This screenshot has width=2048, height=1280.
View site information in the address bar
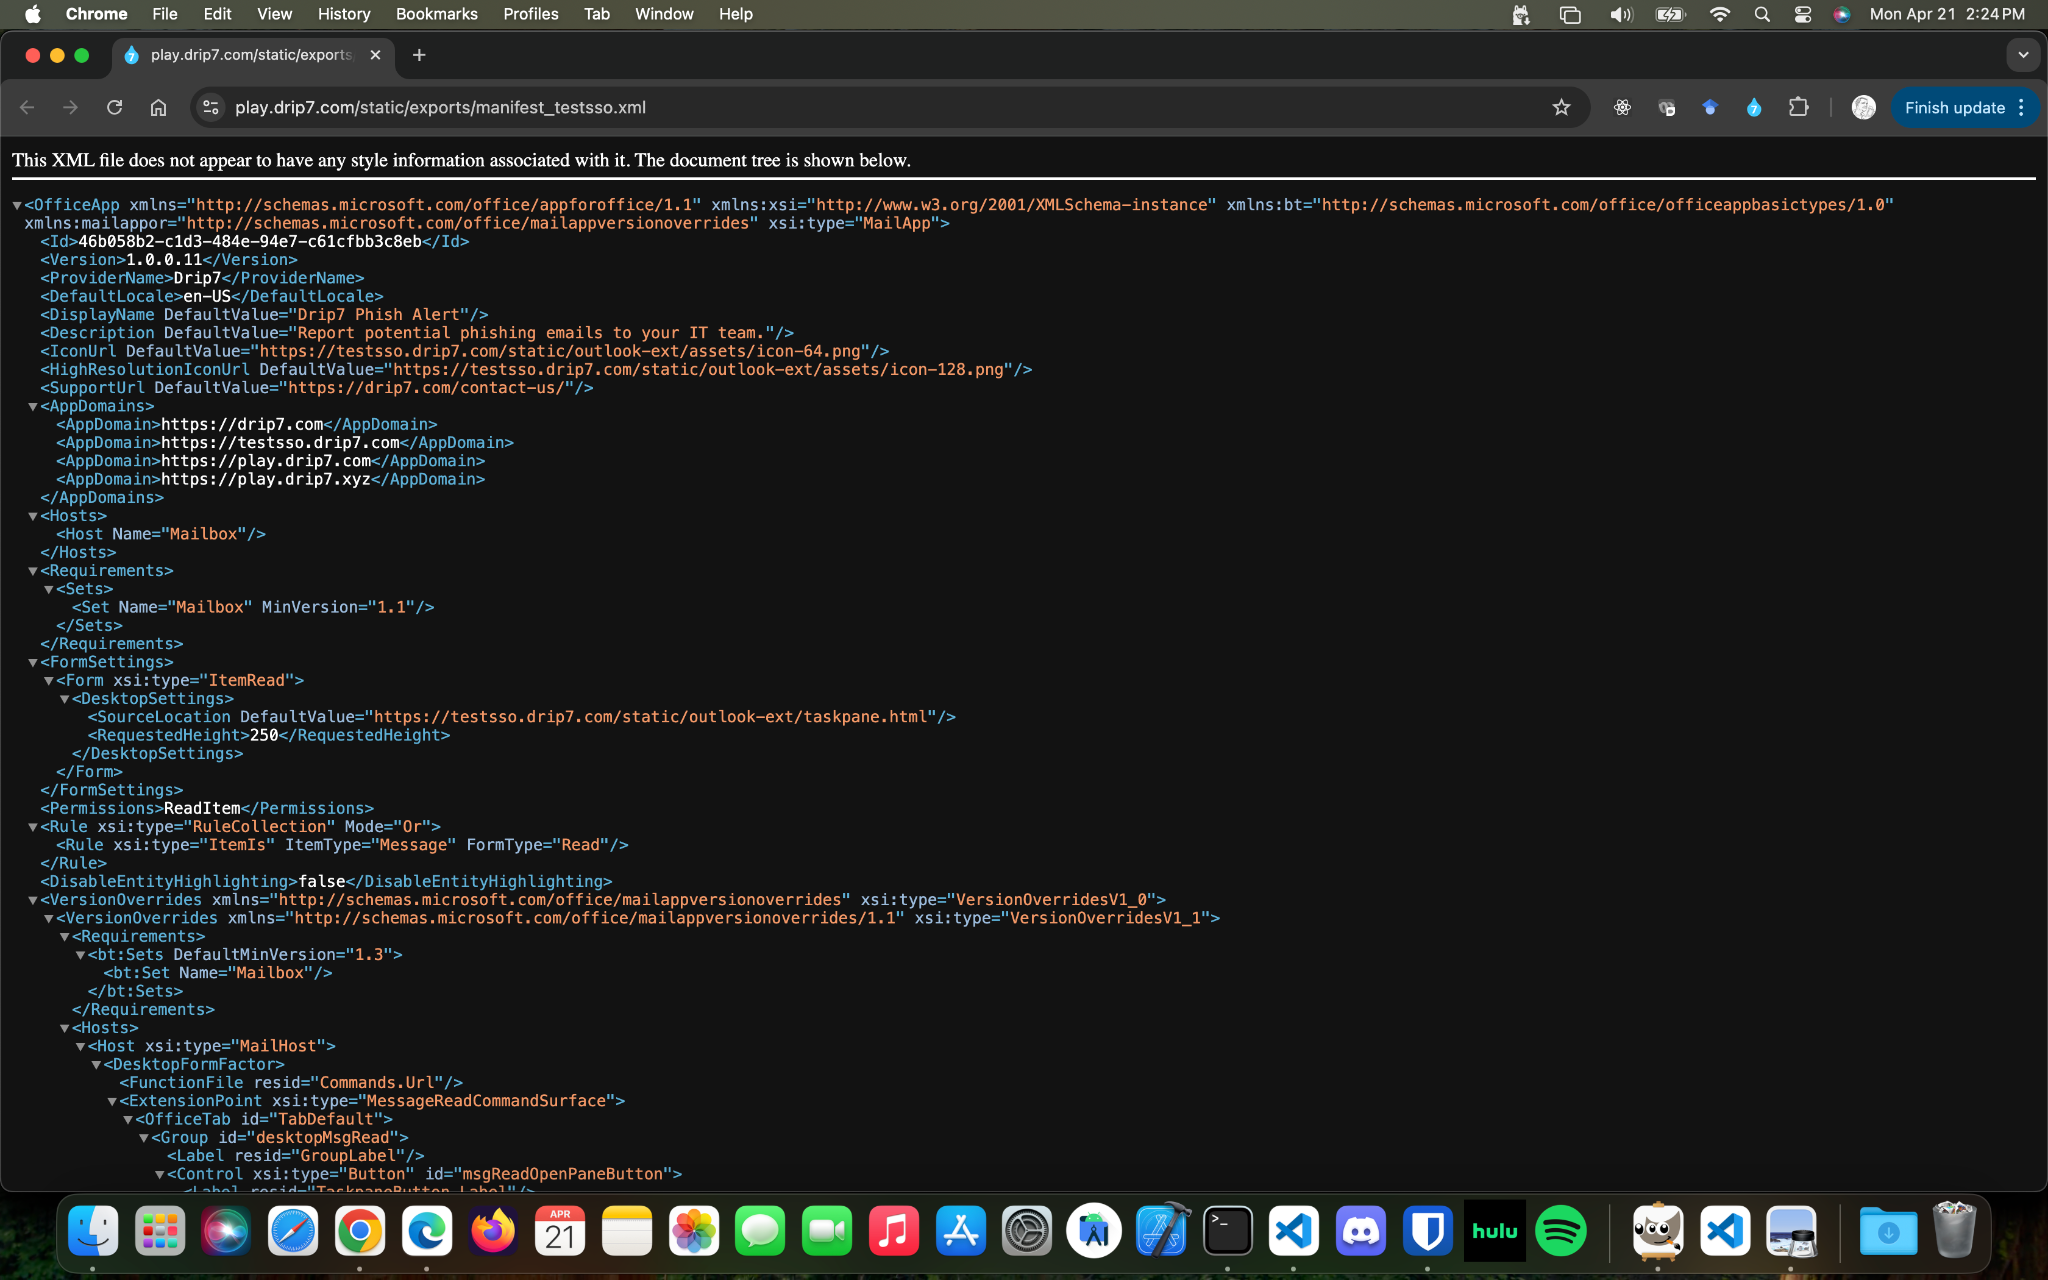click(x=210, y=108)
